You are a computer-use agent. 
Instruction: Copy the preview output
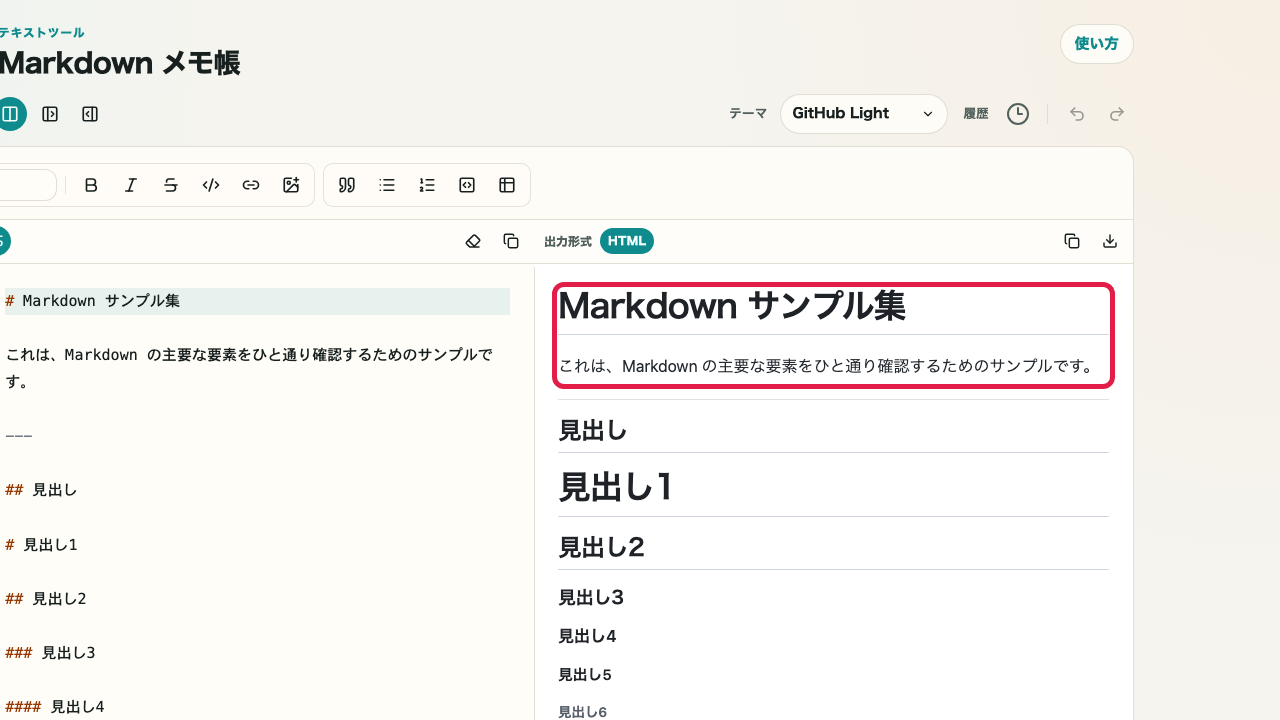1072,241
